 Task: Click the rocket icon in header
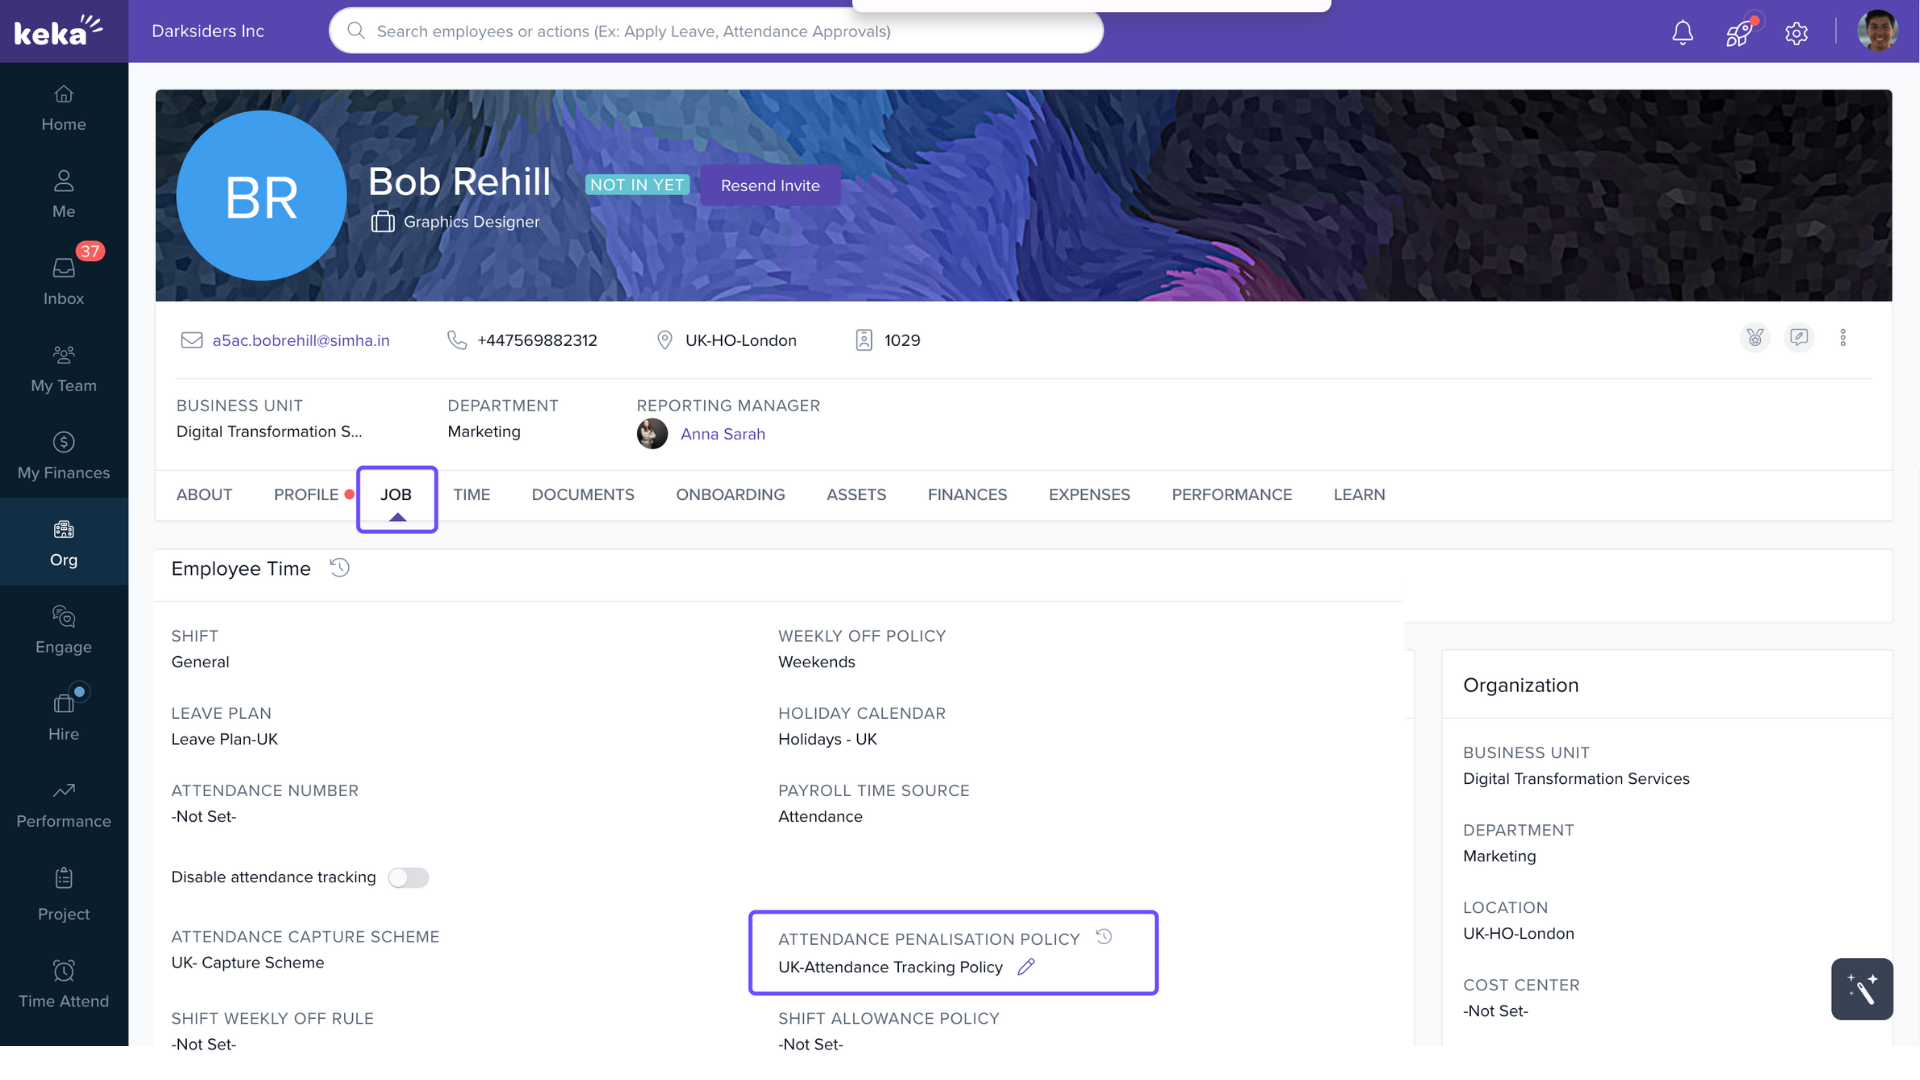pos(1739,33)
